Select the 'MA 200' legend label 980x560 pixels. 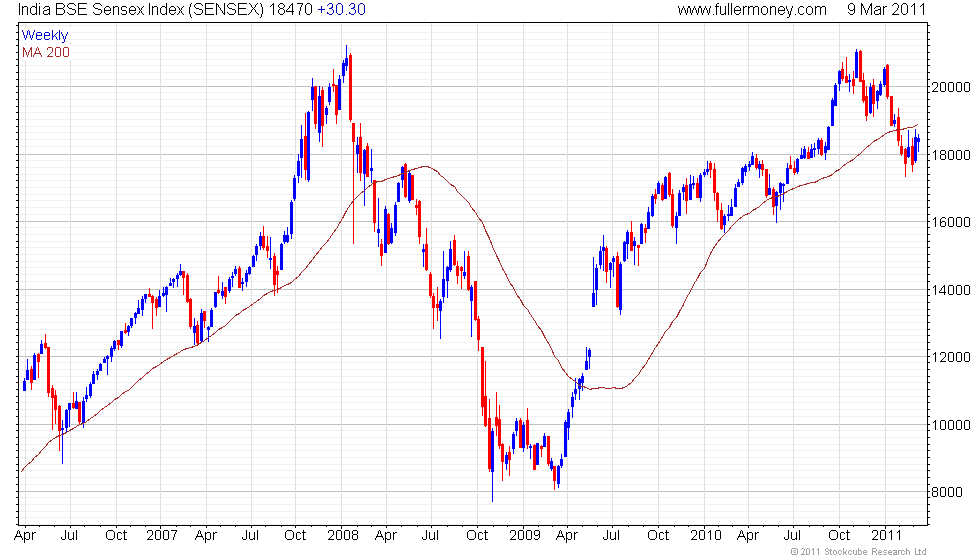pyautogui.click(x=46, y=52)
